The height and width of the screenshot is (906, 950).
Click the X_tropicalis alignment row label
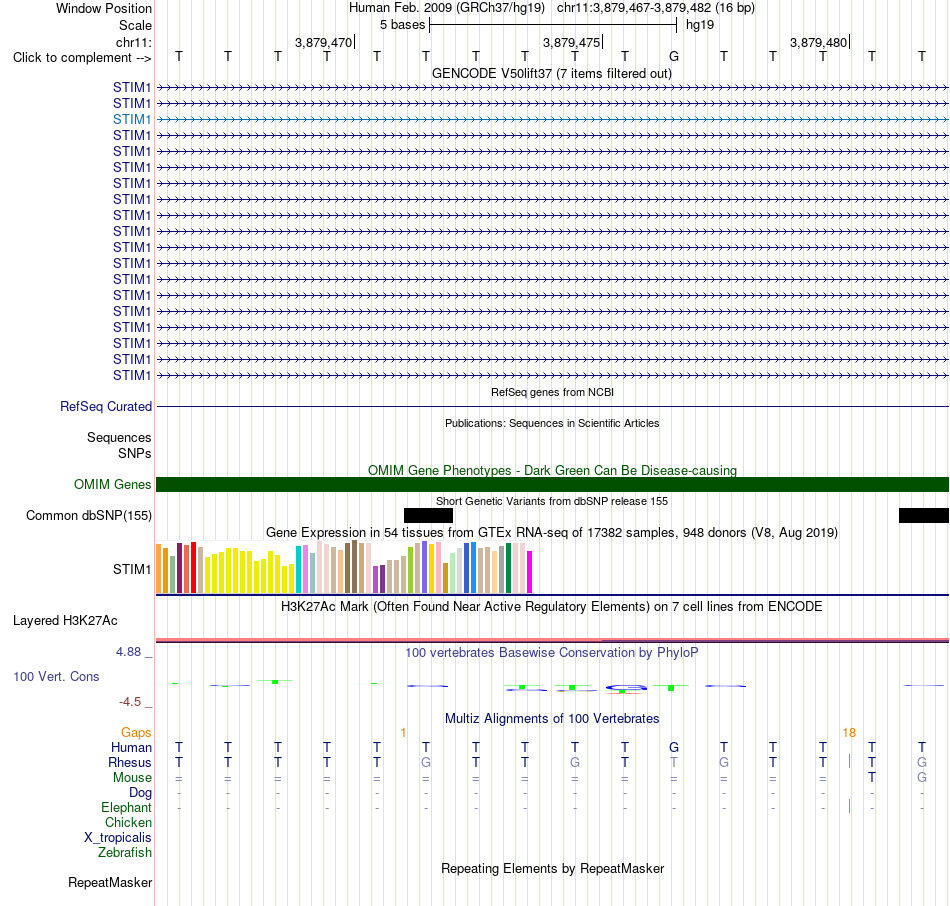[118, 838]
